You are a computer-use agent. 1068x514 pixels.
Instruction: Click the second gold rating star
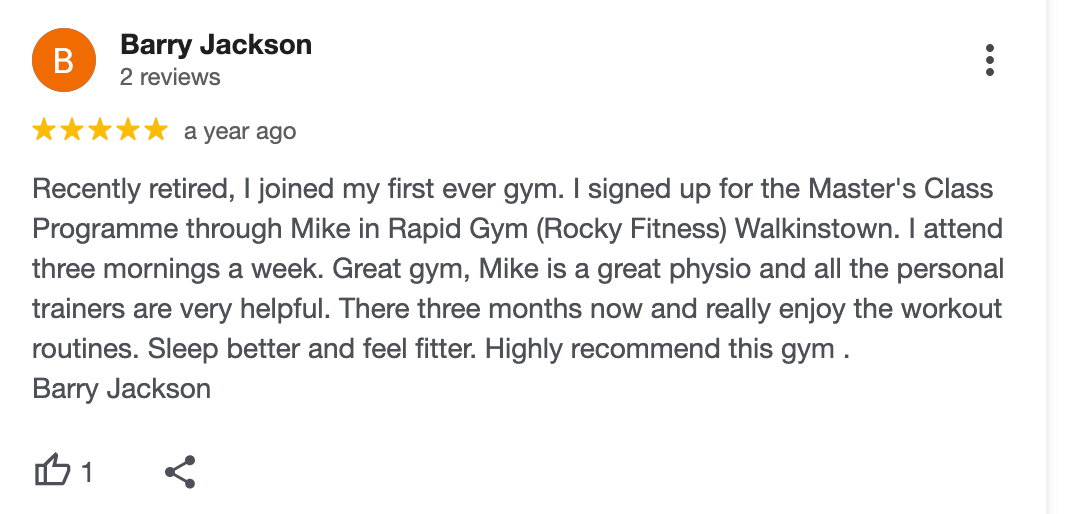click(72, 131)
